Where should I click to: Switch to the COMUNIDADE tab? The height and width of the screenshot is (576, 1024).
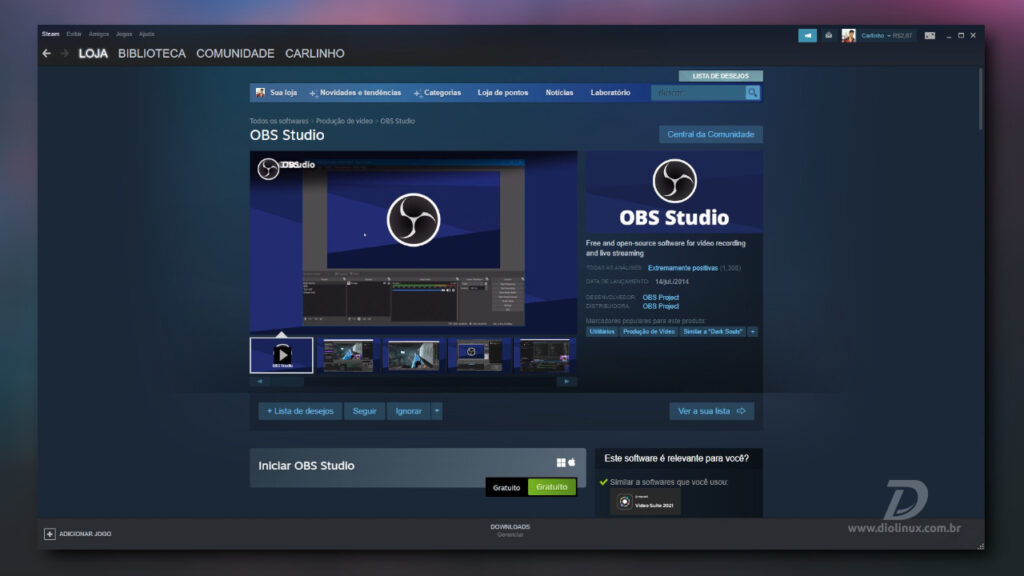coord(235,54)
